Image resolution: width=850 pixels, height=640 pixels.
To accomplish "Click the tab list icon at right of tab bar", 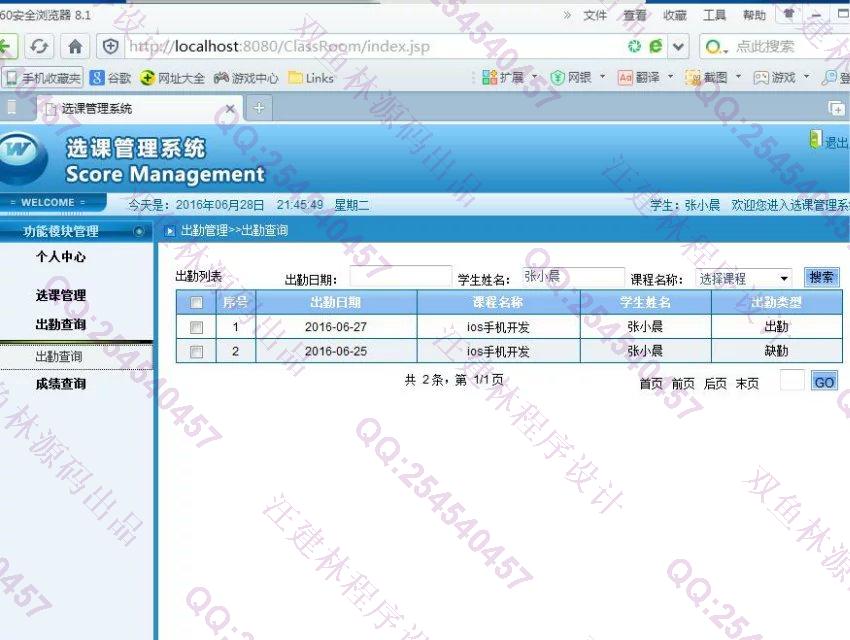I will pyautogui.click(x=836, y=108).
